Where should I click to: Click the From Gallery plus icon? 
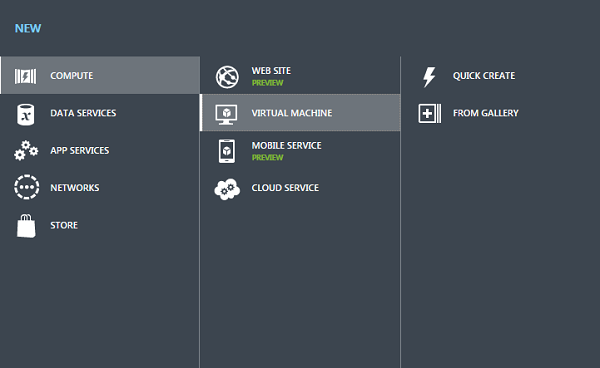[429, 114]
